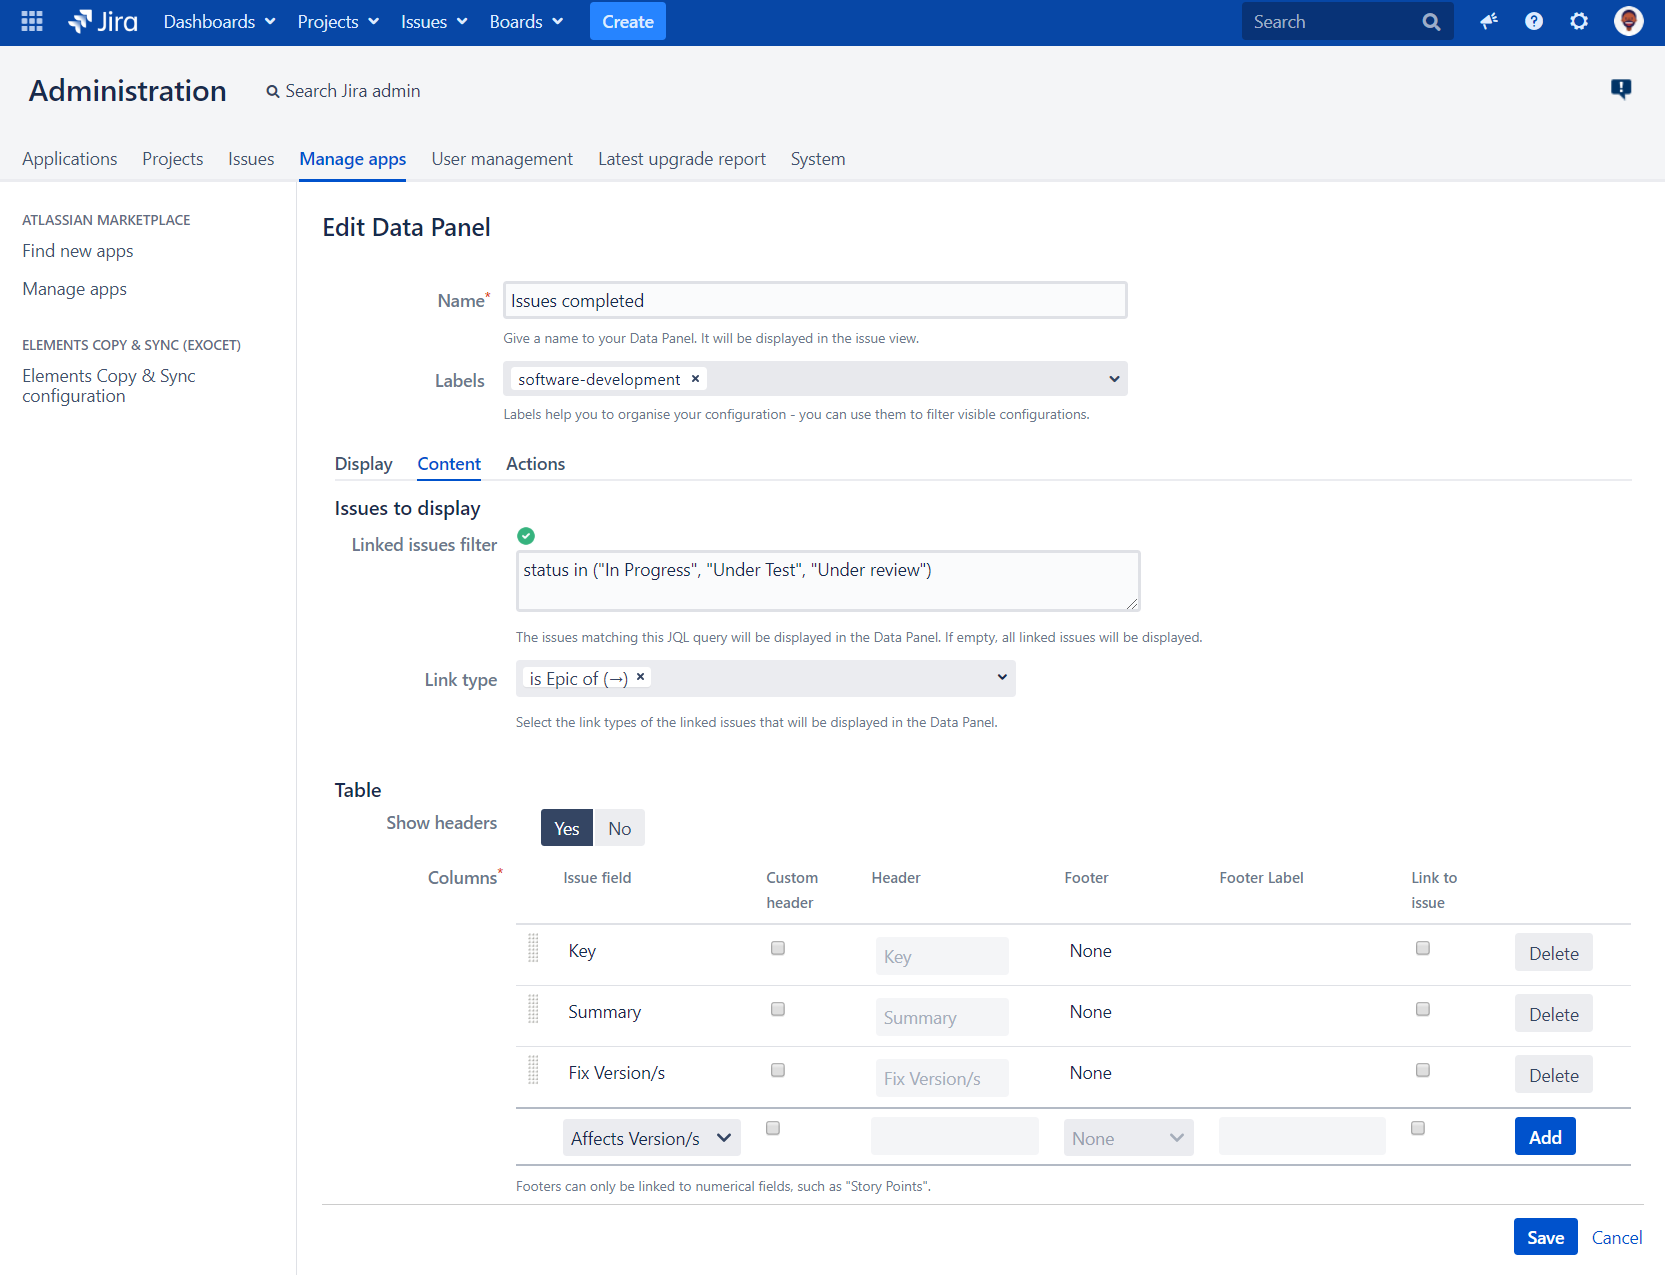This screenshot has width=1665, height=1275.
Task: Check Link to issue for Fix Version/s
Action: coord(1422,1070)
